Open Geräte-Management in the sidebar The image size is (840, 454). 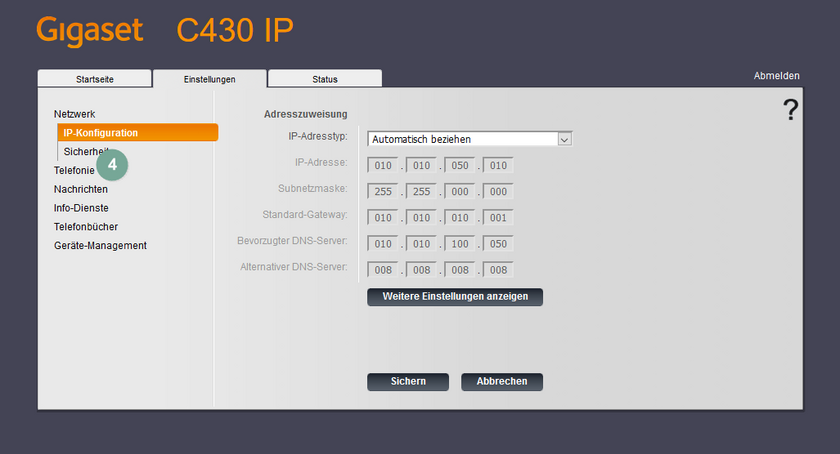coord(100,245)
